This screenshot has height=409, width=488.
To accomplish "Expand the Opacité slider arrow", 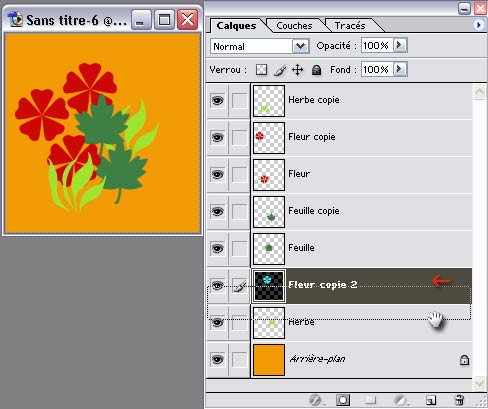I will click(x=400, y=45).
